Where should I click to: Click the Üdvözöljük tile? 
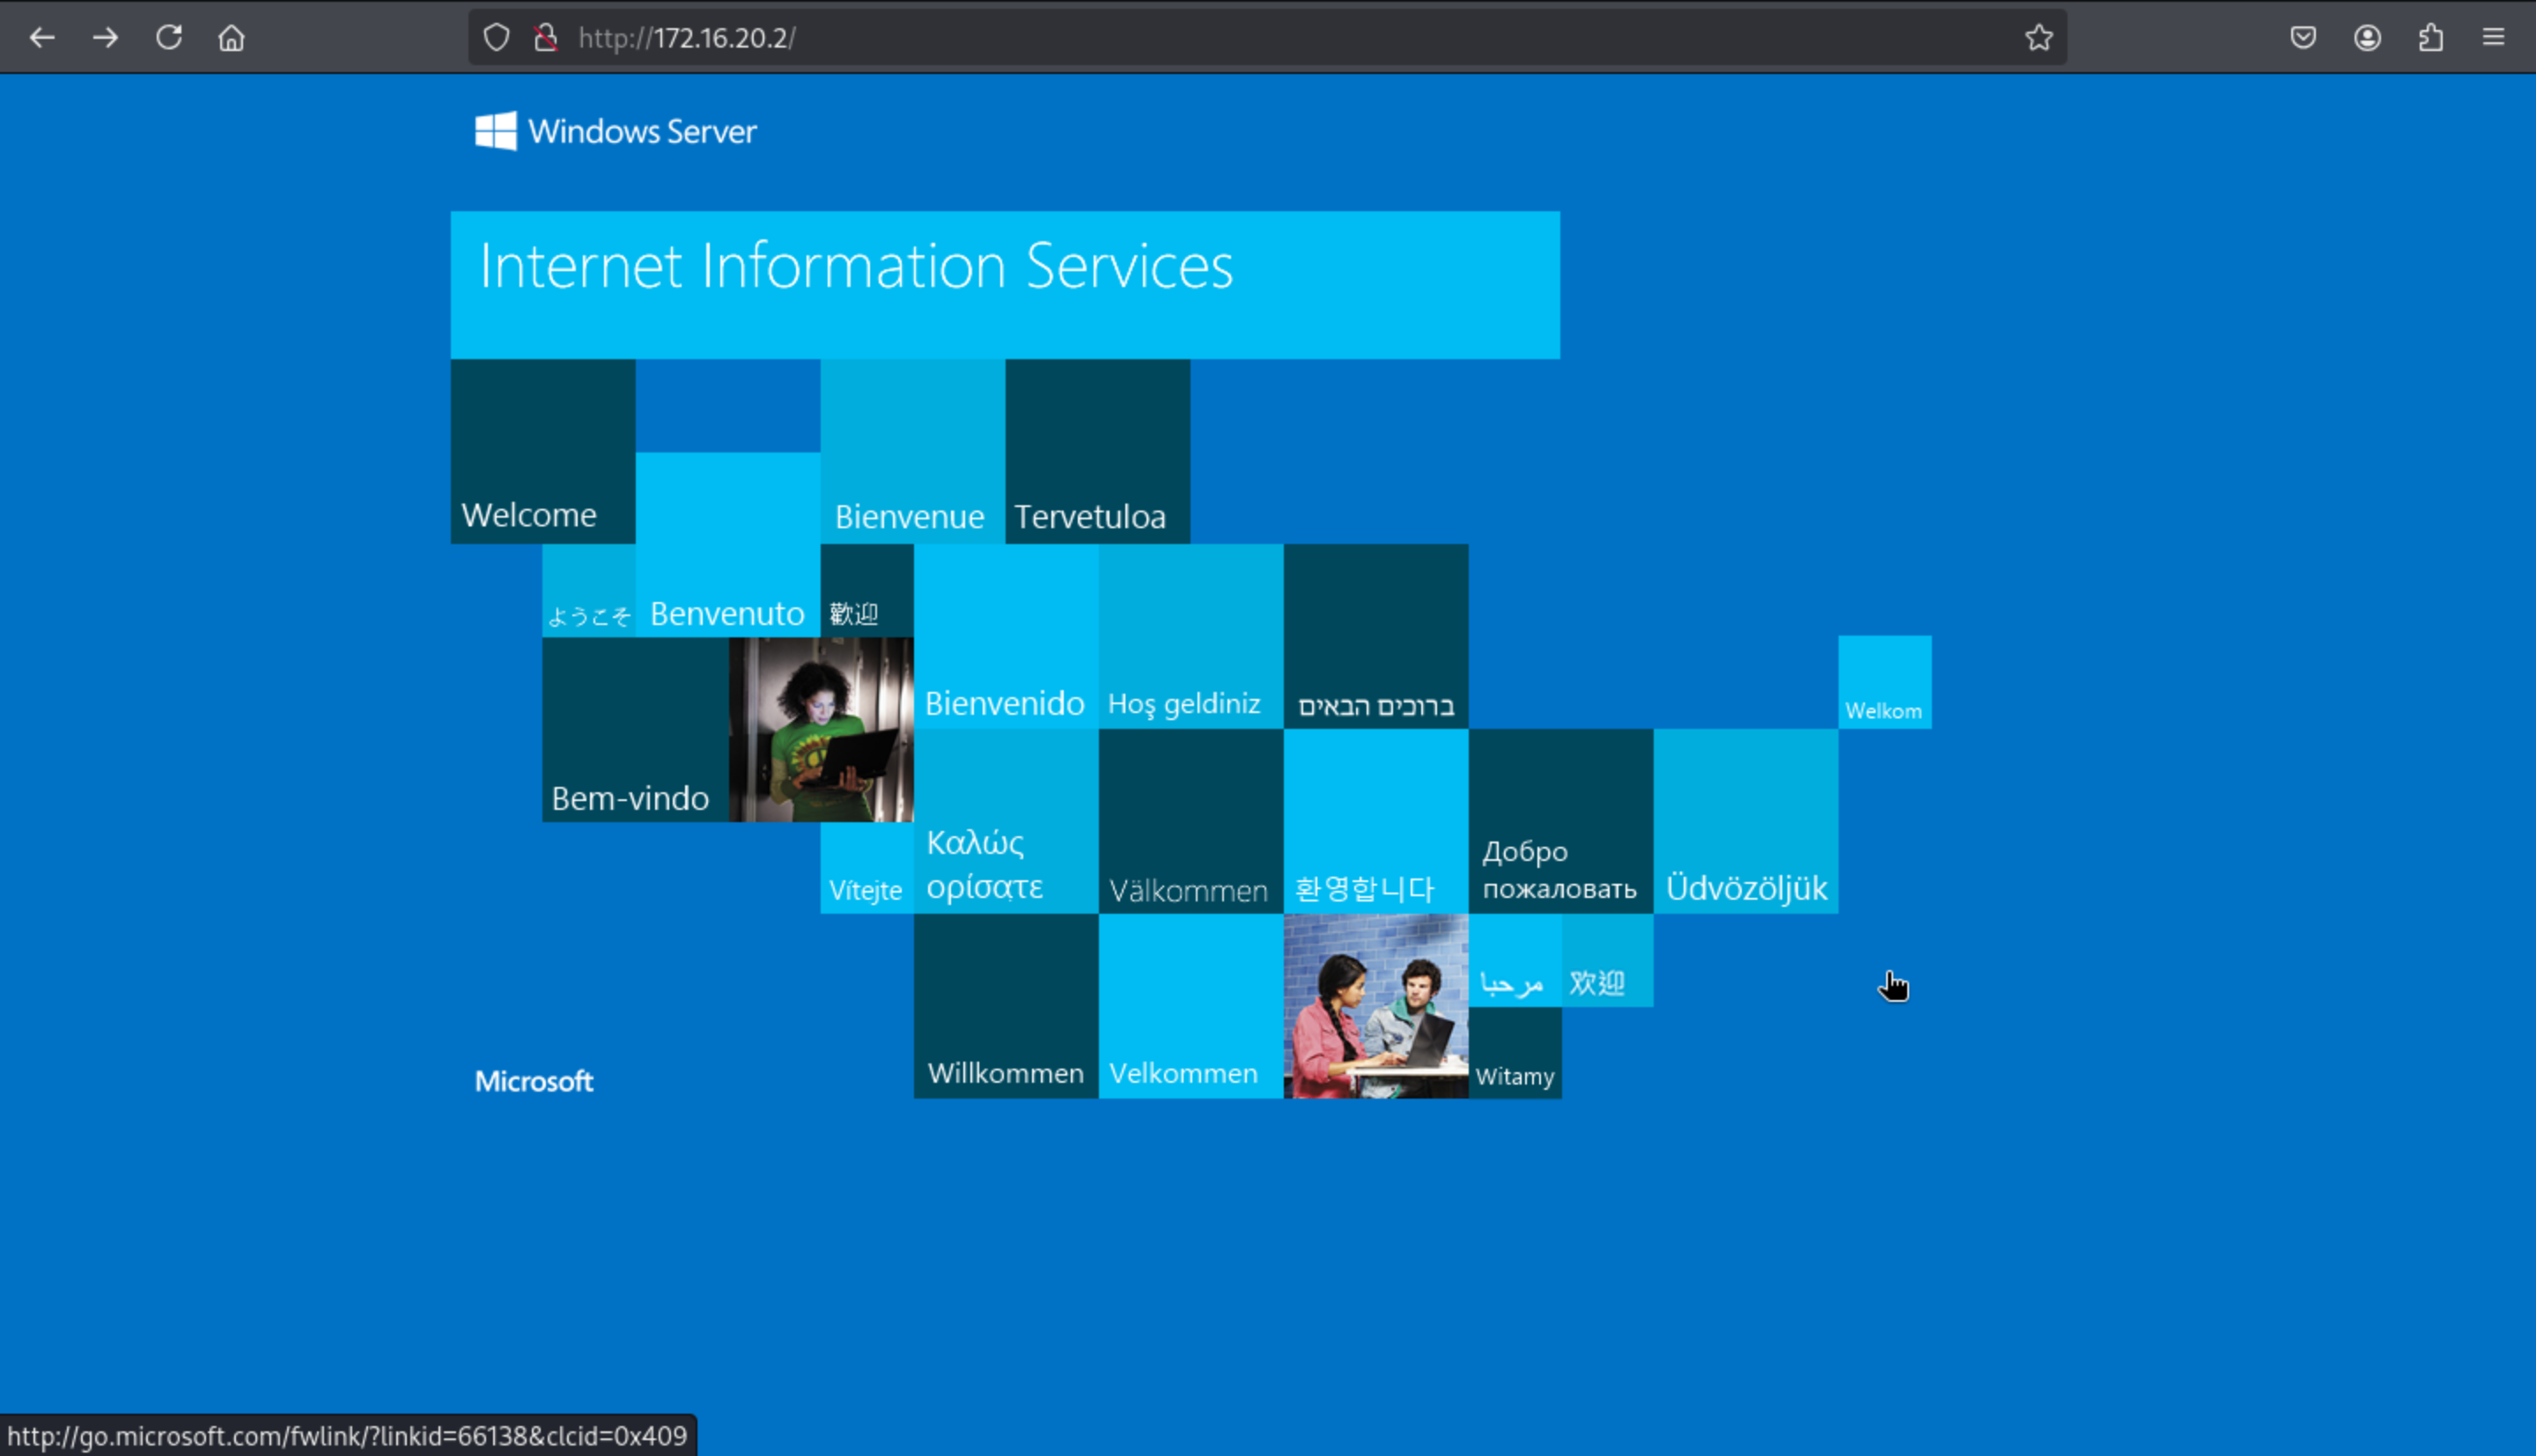click(1745, 822)
